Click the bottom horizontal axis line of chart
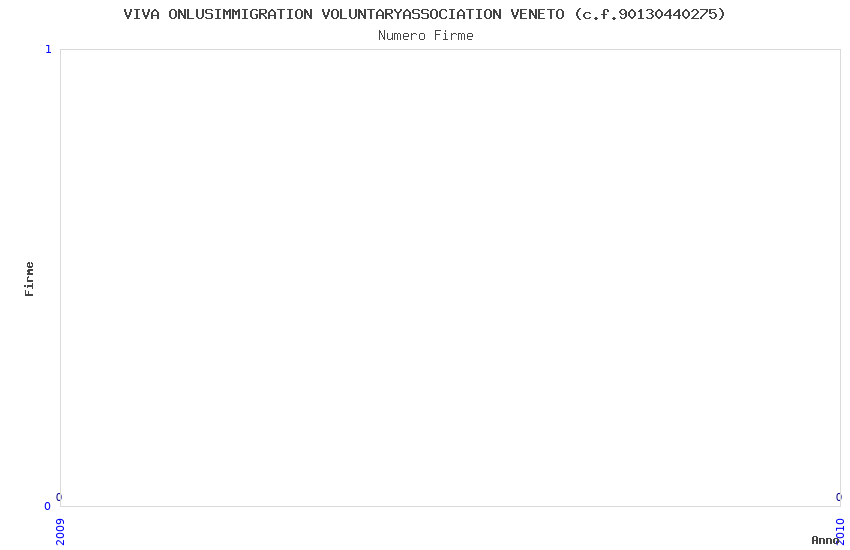Image resolution: width=850 pixels, height=550 pixels. click(x=450, y=506)
